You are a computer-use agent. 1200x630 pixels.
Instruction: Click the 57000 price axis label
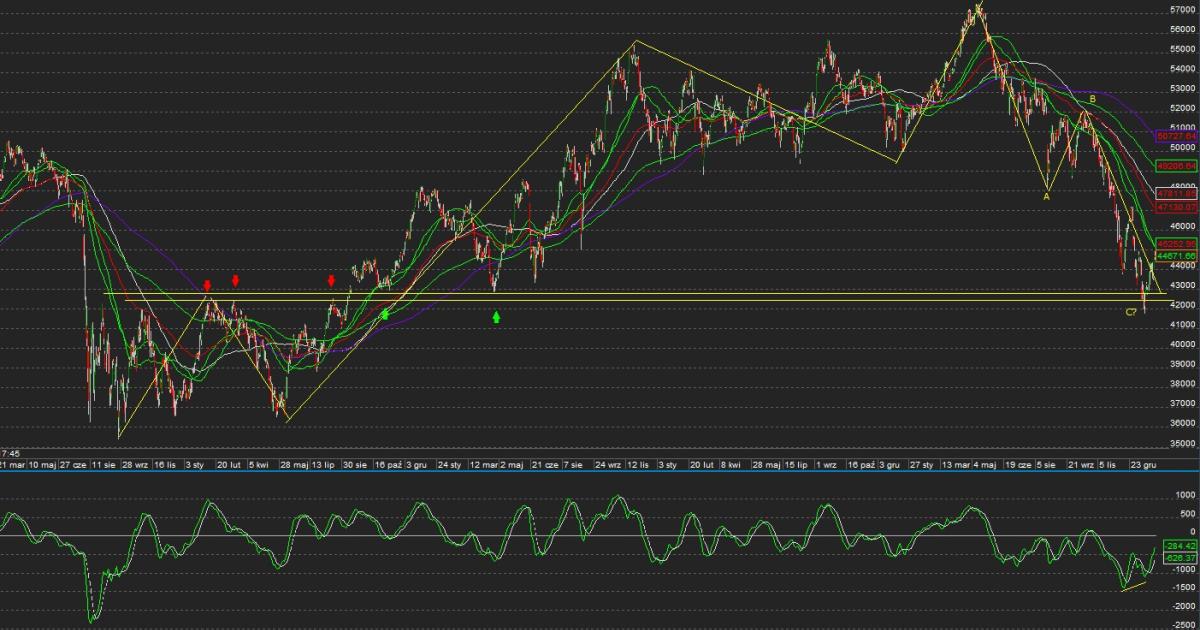[x=1182, y=9]
